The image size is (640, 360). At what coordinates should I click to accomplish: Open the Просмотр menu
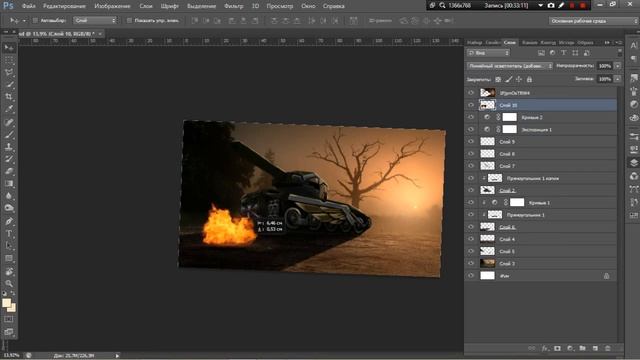coord(280,6)
